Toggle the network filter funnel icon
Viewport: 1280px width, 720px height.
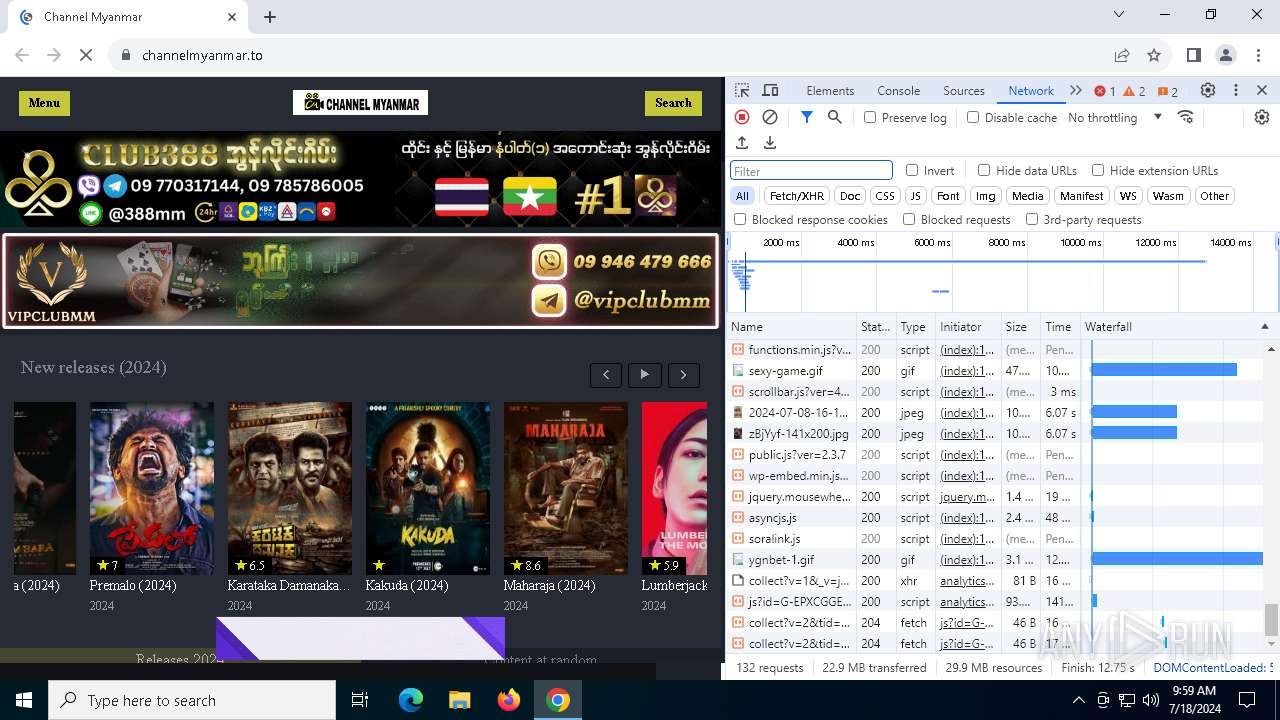pos(807,117)
